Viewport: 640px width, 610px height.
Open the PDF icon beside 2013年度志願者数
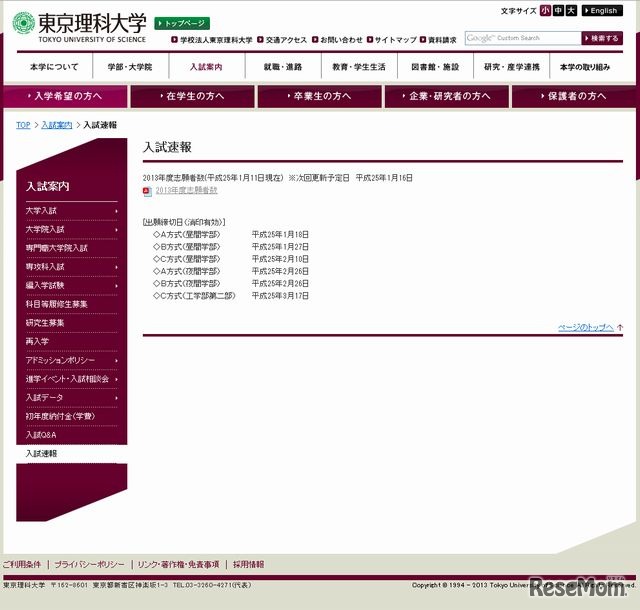click(147, 191)
